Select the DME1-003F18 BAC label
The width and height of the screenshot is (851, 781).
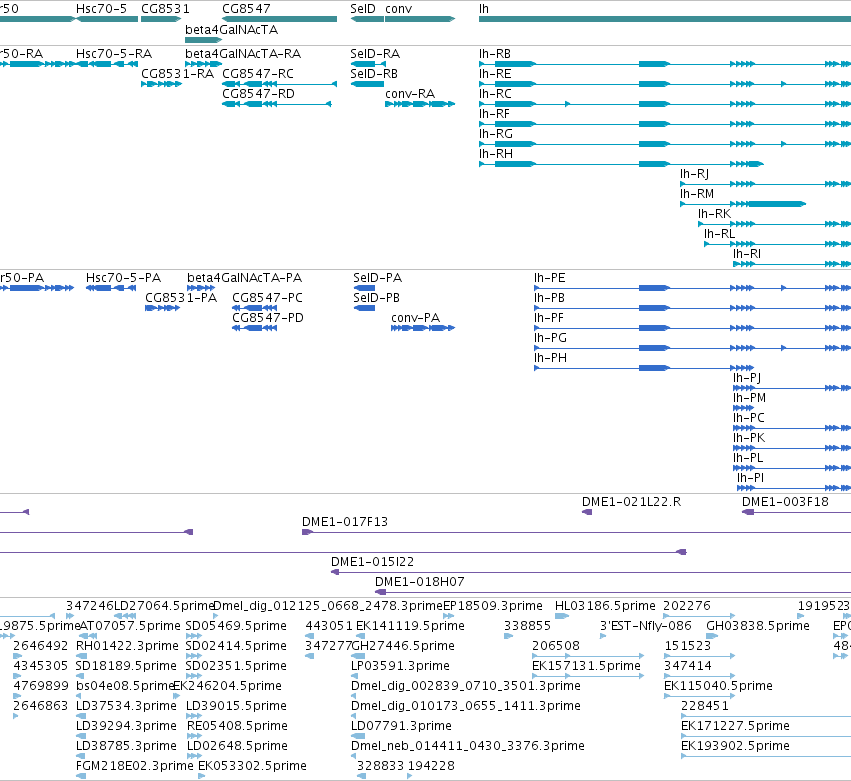pos(785,501)
